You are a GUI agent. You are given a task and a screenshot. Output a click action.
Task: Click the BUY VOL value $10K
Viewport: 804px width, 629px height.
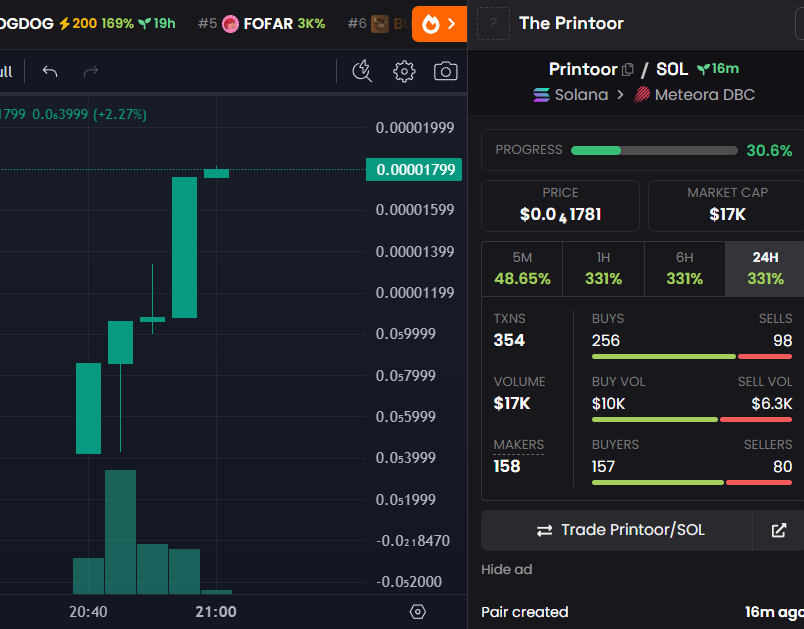pos(608,403)
